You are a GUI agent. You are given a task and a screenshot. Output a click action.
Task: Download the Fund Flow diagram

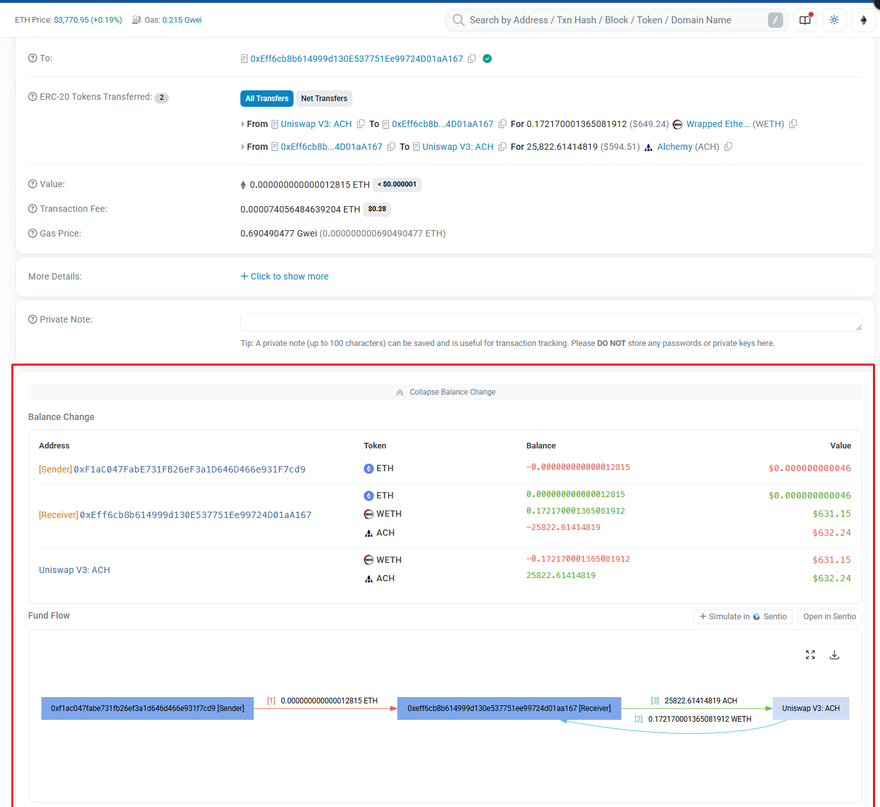tap(835, 655)
